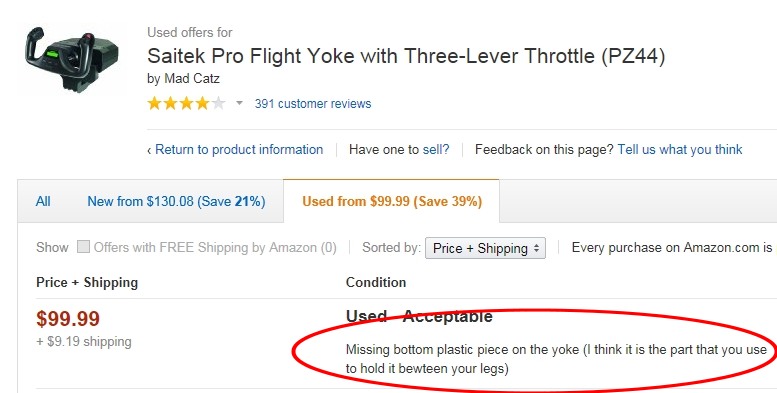Open the 391 customer reviews link

(313, 104)
